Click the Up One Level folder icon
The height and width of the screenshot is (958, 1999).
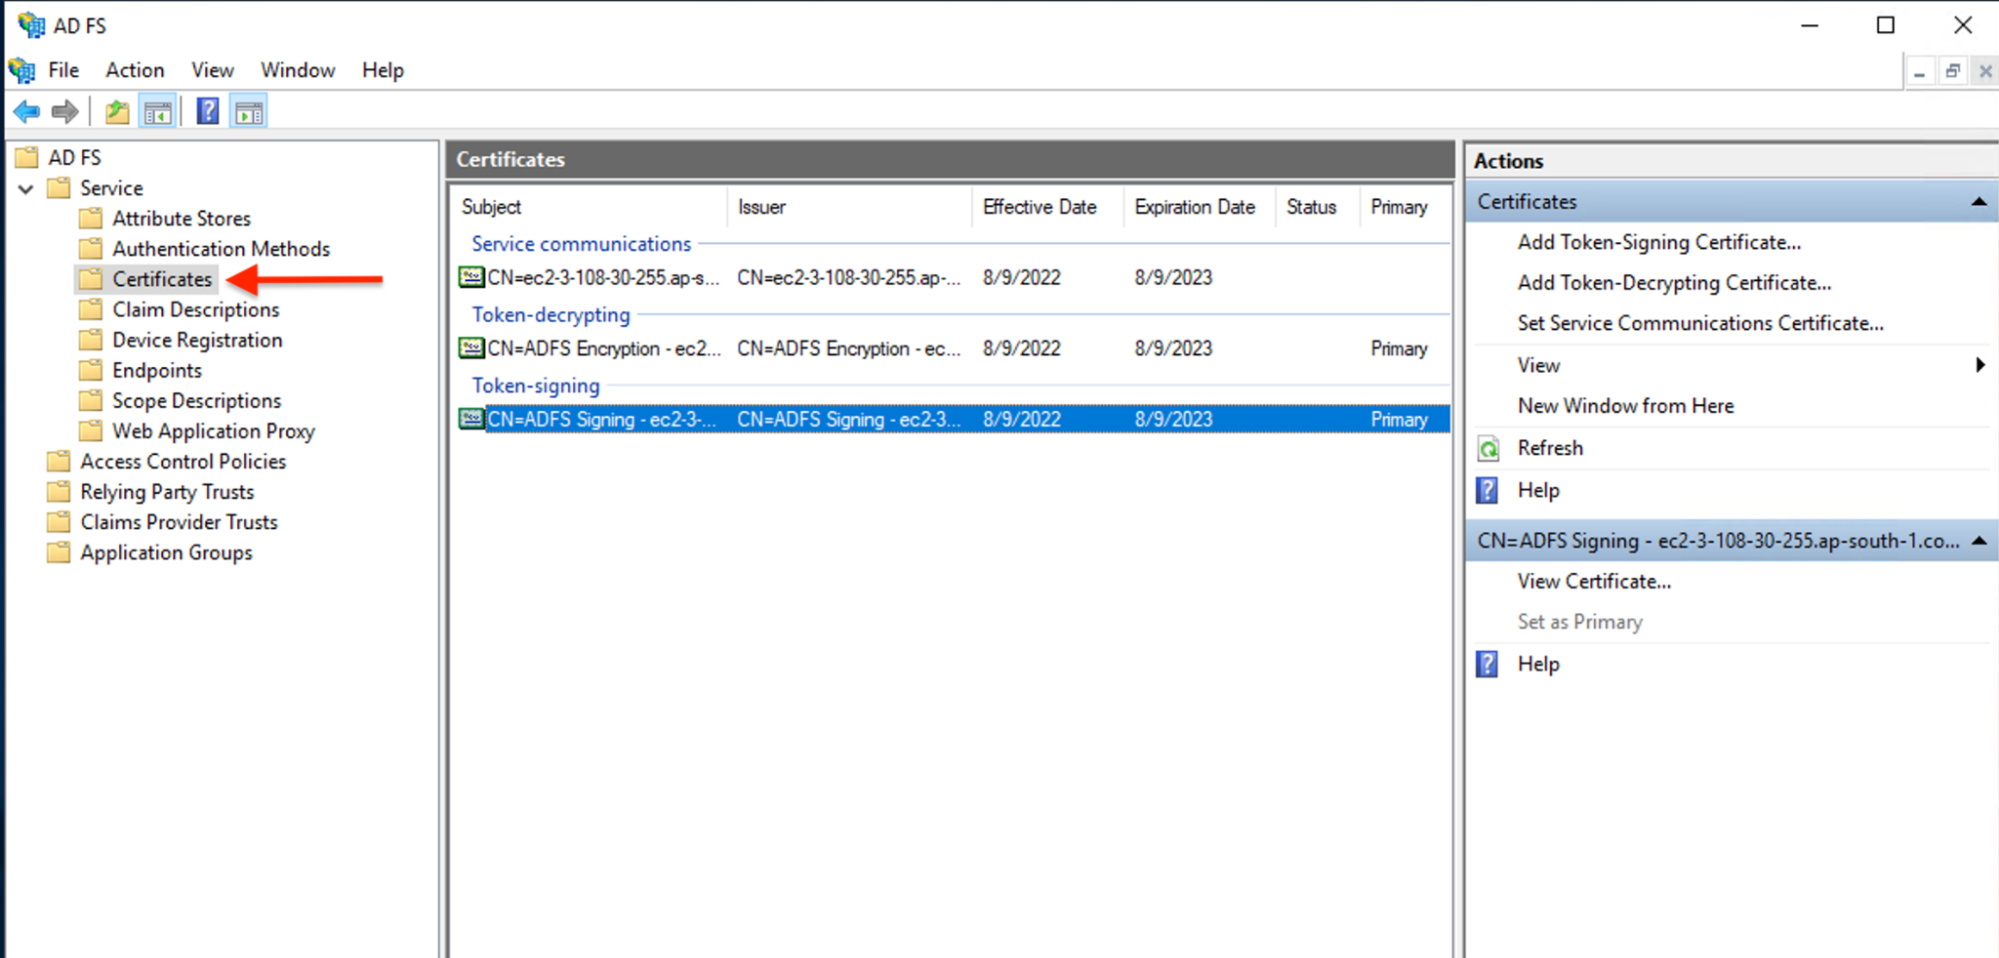tap(117, 112)
